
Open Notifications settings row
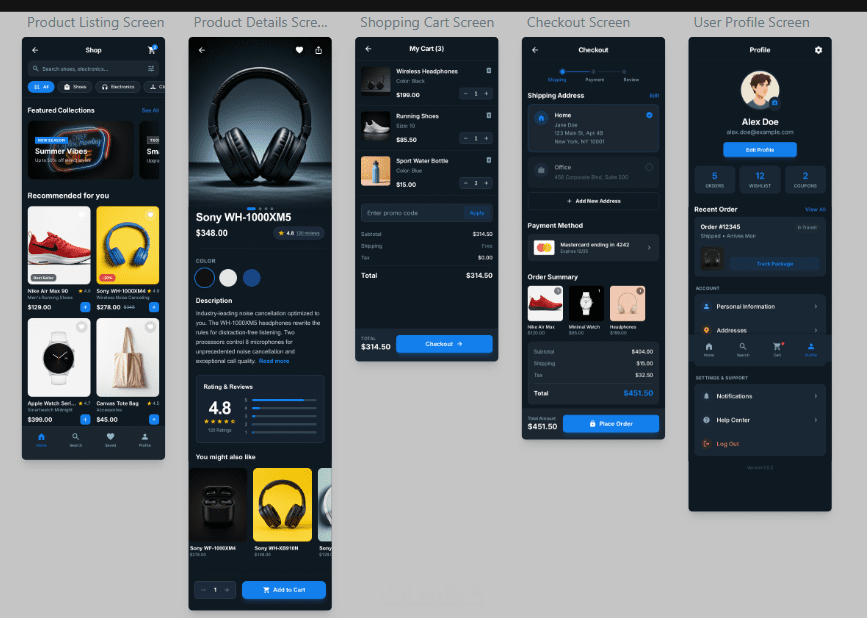760,396
